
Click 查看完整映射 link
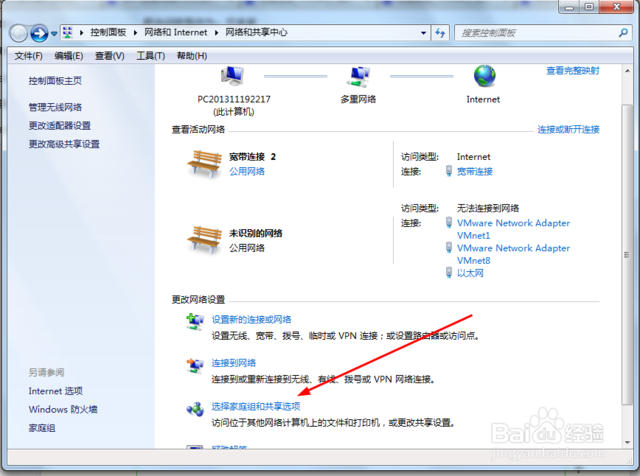click(573, 71)
